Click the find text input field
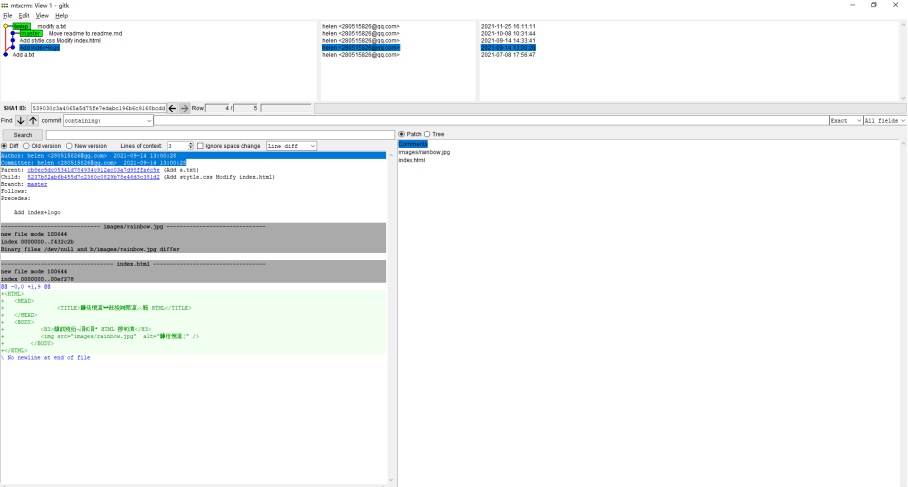Image resolution: width=908 pixels, height=487 pixels. coord(491,120)
